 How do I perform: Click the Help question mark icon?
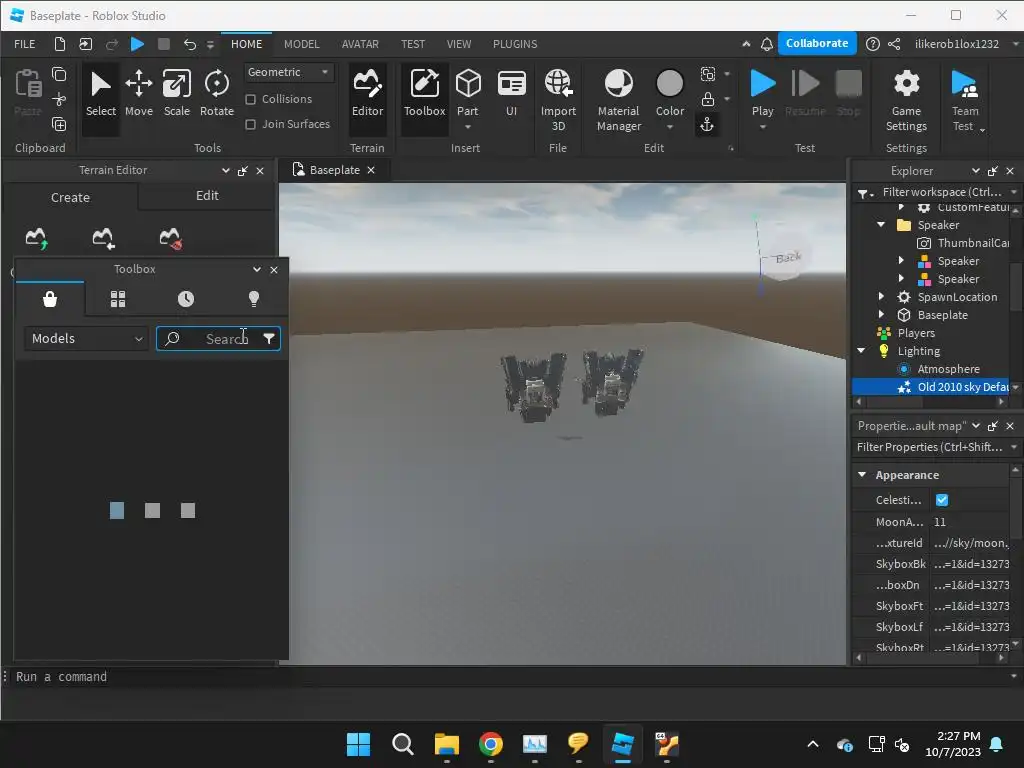pos(872,44)
